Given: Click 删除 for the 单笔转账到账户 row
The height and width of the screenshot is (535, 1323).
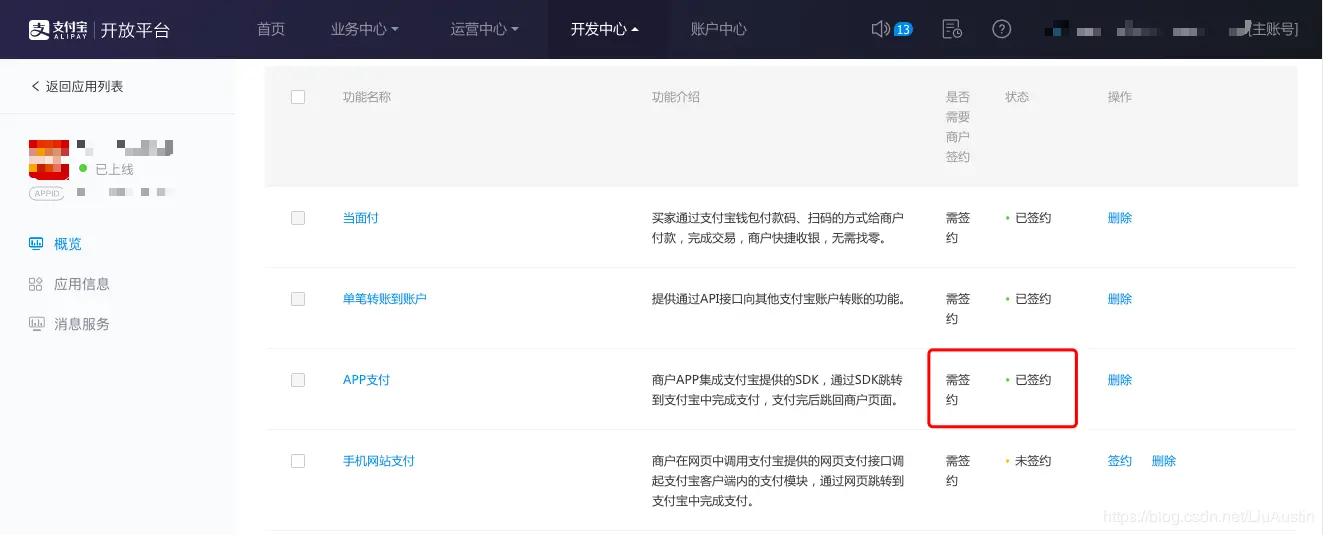Looking at the screenshot, I should pos(1120,299).
